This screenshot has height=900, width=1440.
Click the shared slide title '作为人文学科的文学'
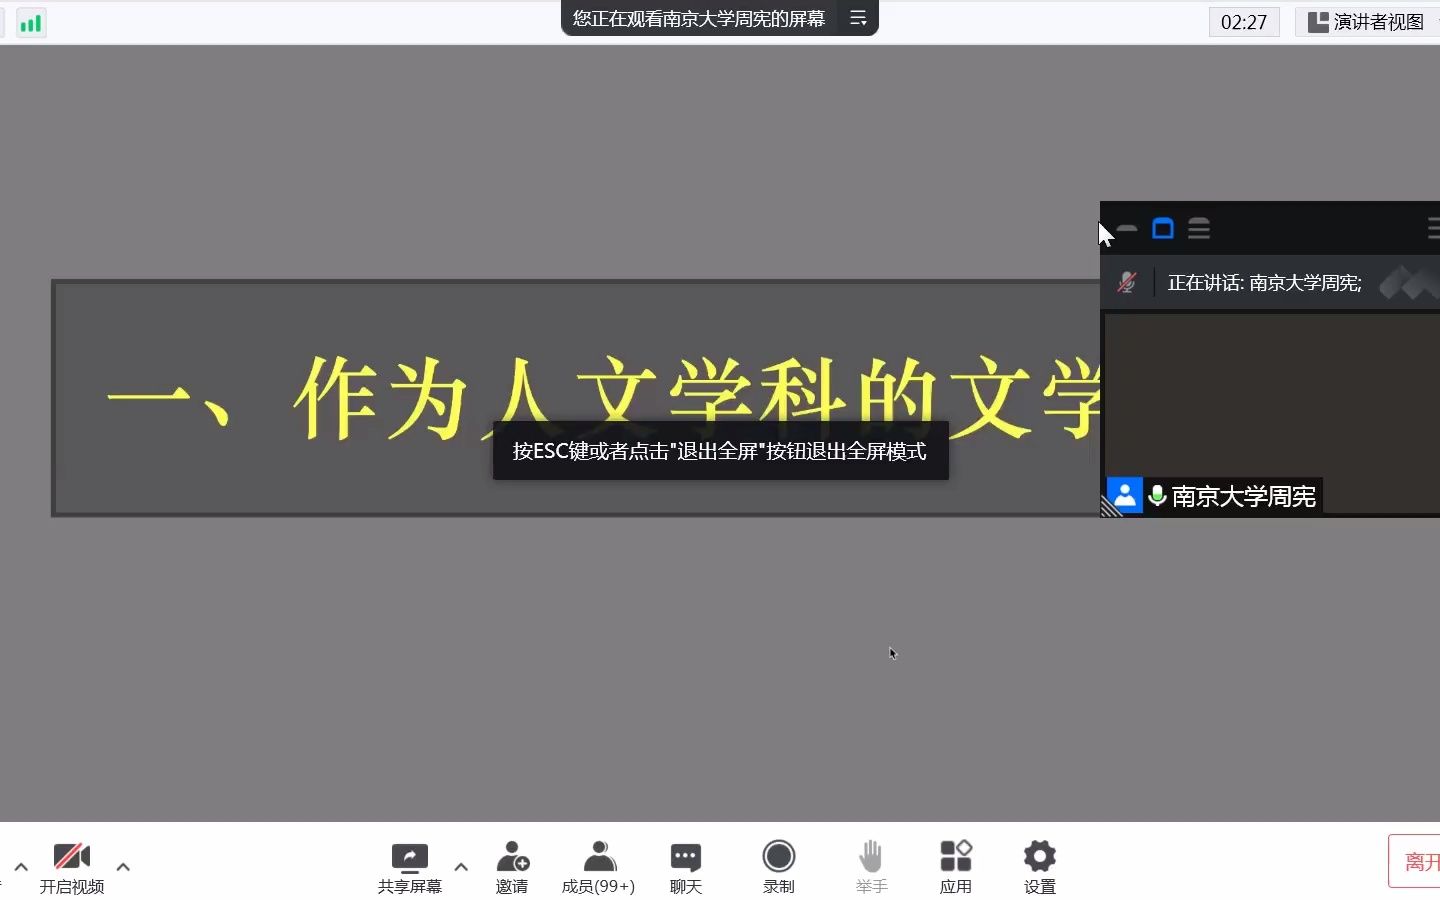(x=697, y=398)
